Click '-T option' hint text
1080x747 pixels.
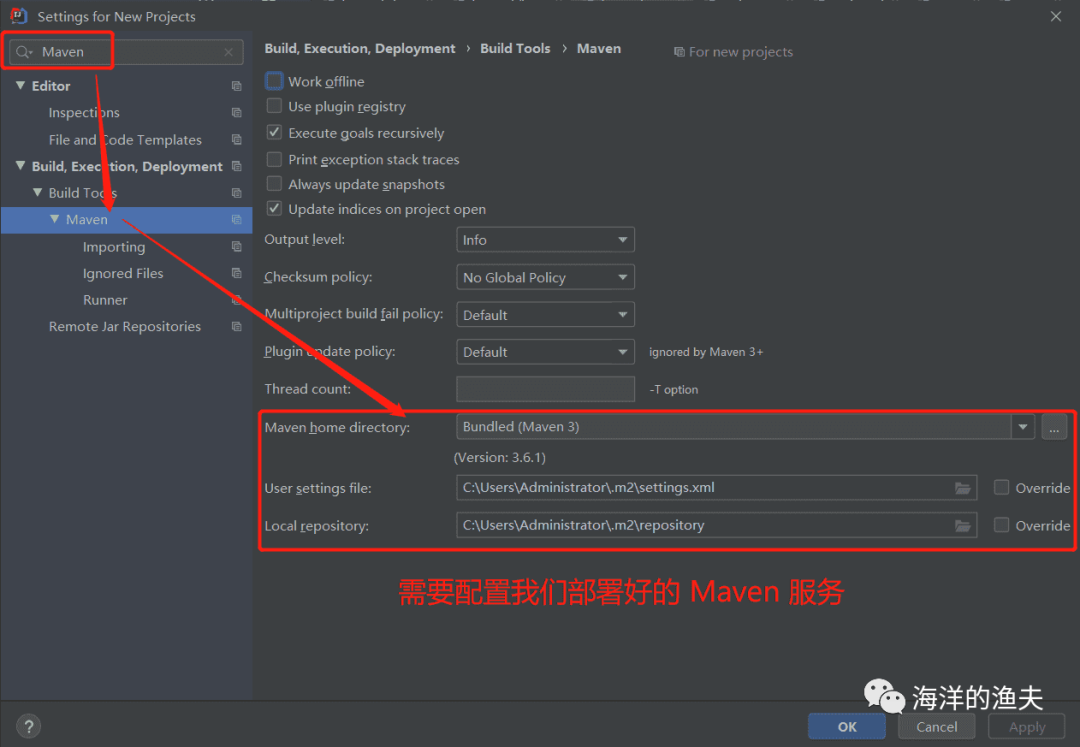click(x=674, y=390)
